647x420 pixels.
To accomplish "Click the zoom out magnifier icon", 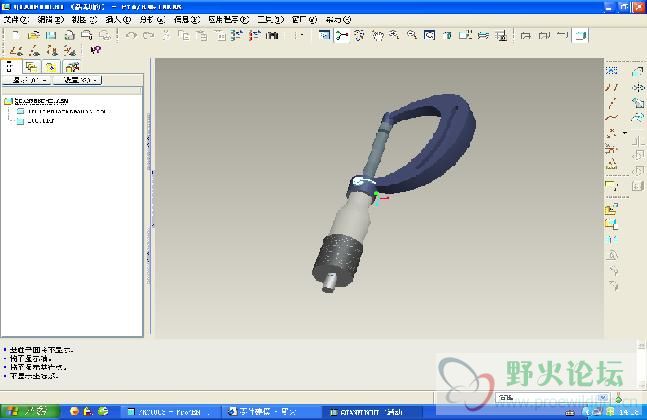I will click(x=412, y=35).
